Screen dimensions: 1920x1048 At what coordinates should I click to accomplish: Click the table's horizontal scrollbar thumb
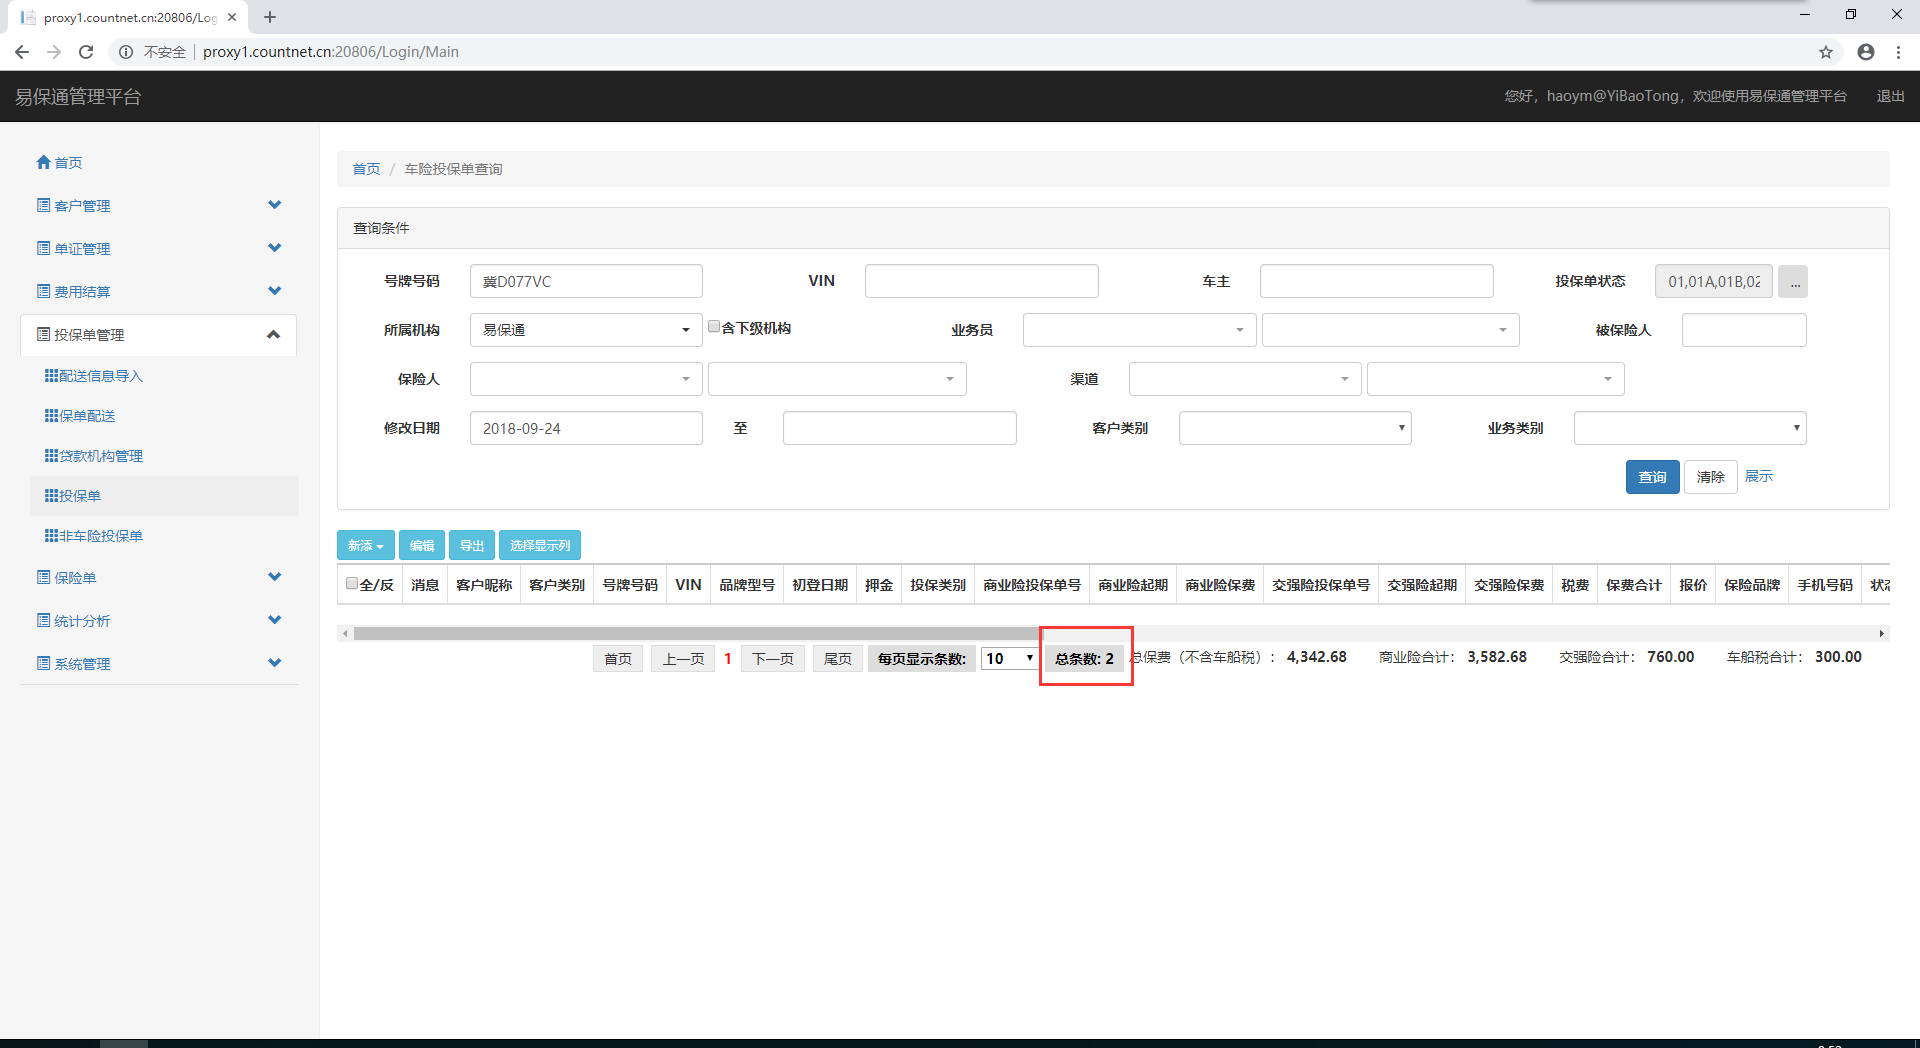click(697, 633)
